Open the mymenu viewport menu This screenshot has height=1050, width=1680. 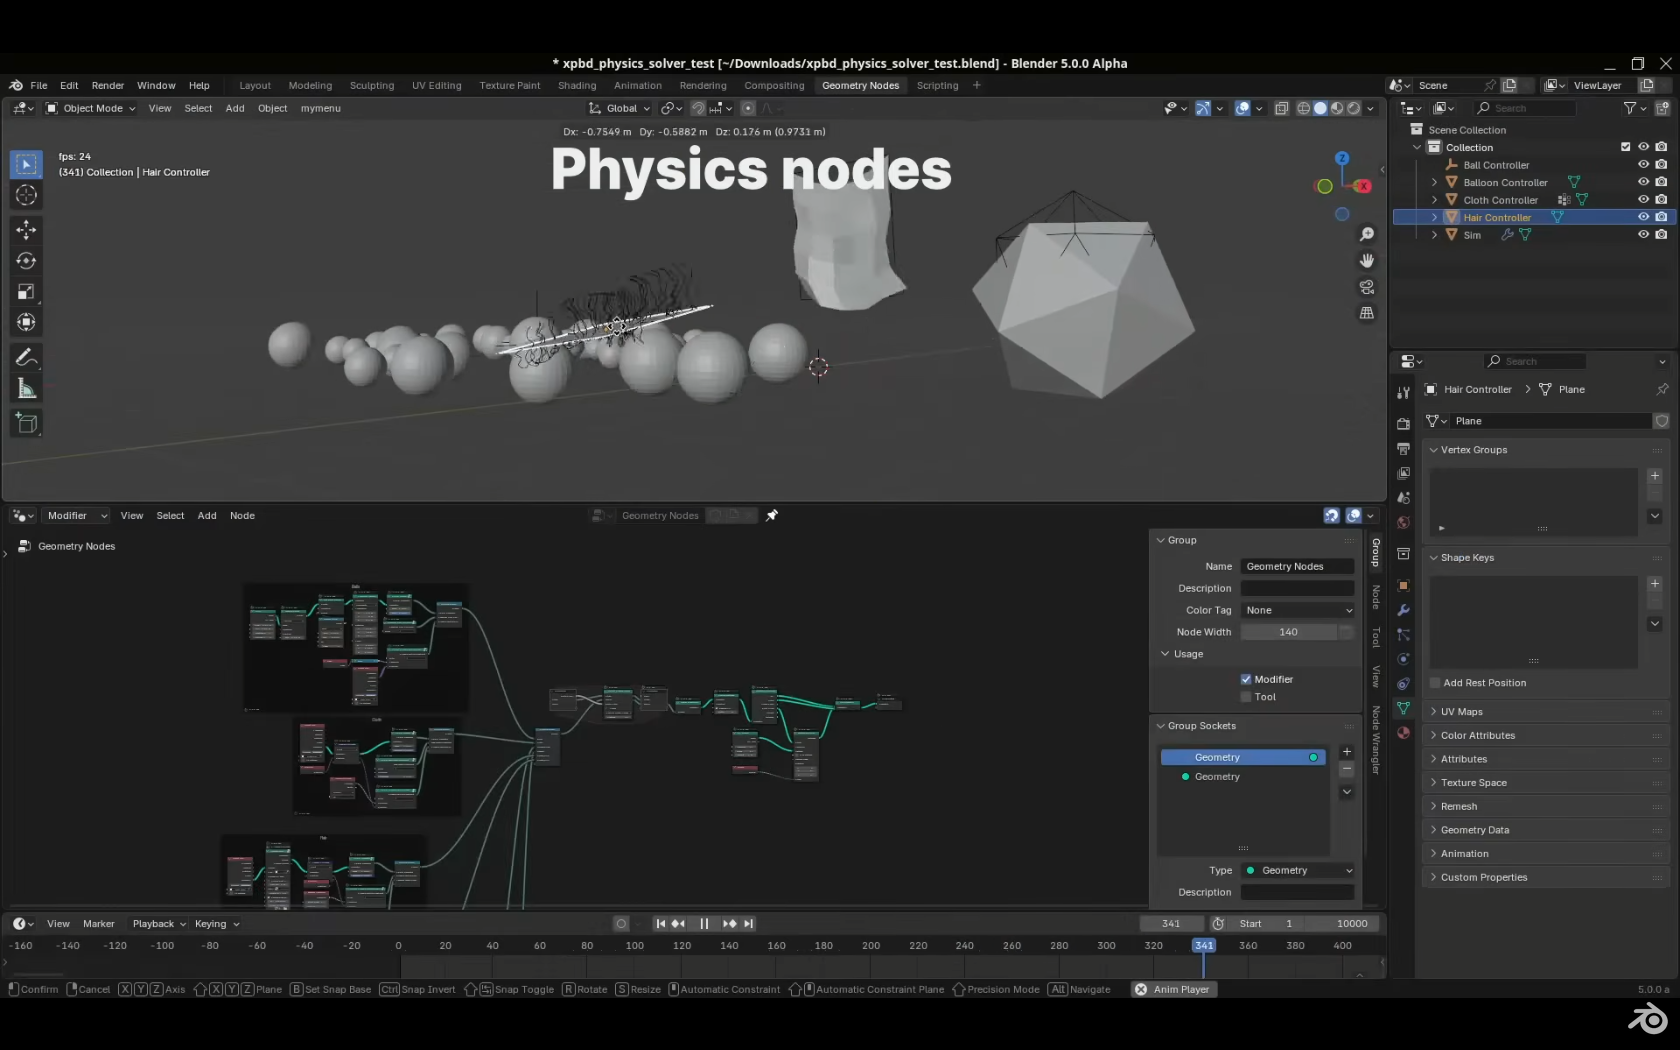320,108
